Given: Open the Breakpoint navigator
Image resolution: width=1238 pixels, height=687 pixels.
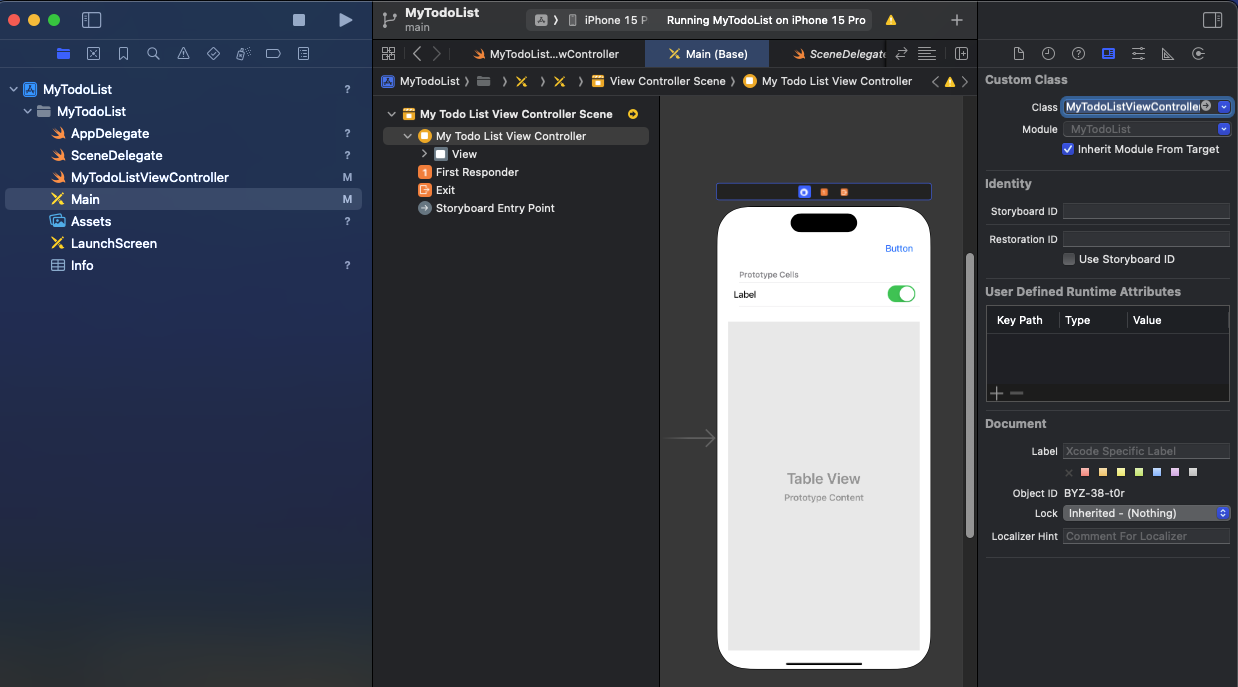Looking at the screenshot, I should (x=273, y=54).
